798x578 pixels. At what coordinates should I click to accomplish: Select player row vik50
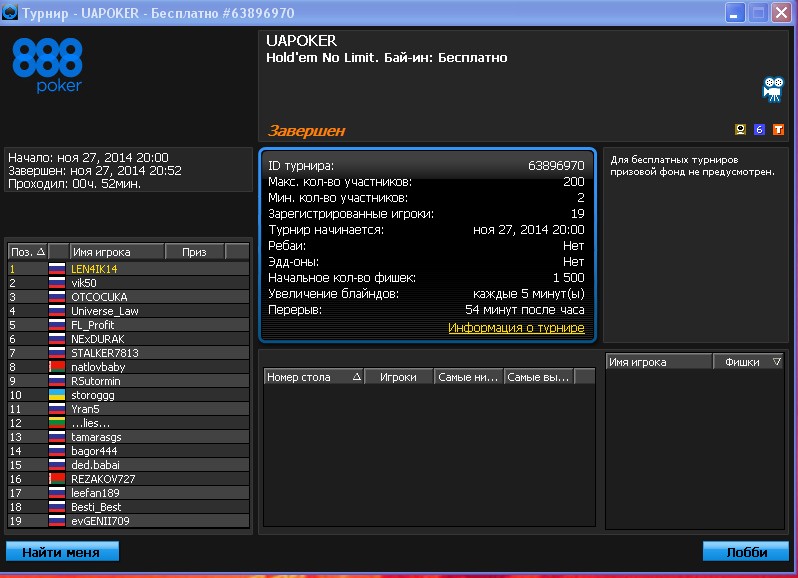129,282
